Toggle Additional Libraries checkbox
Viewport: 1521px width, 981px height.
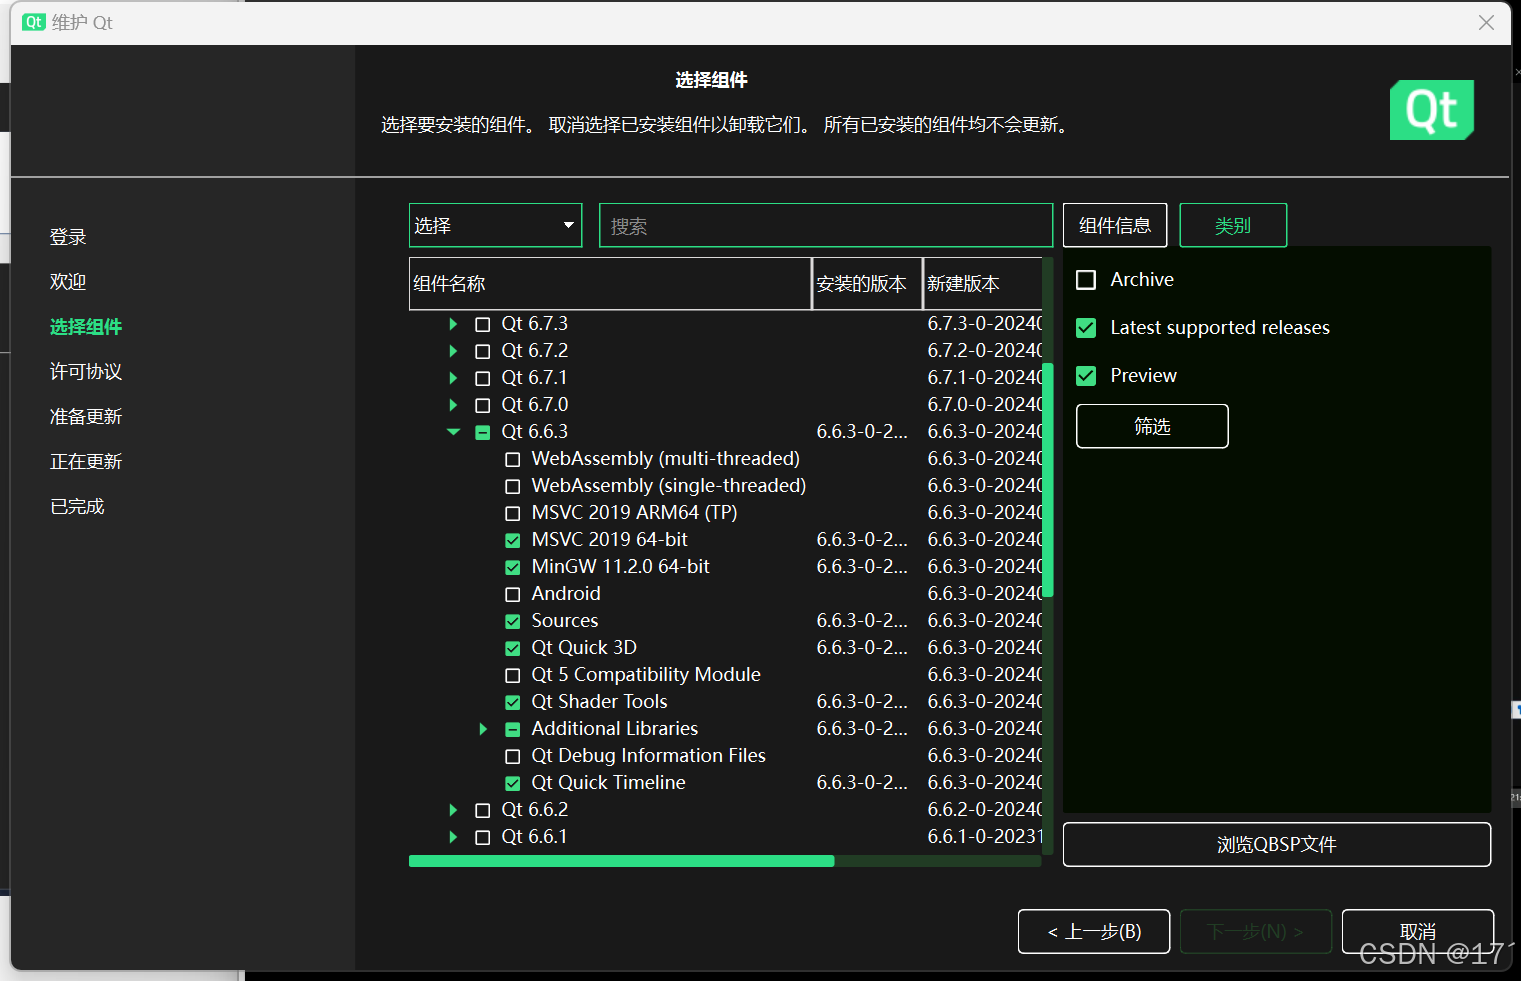(x=513, y=729)
